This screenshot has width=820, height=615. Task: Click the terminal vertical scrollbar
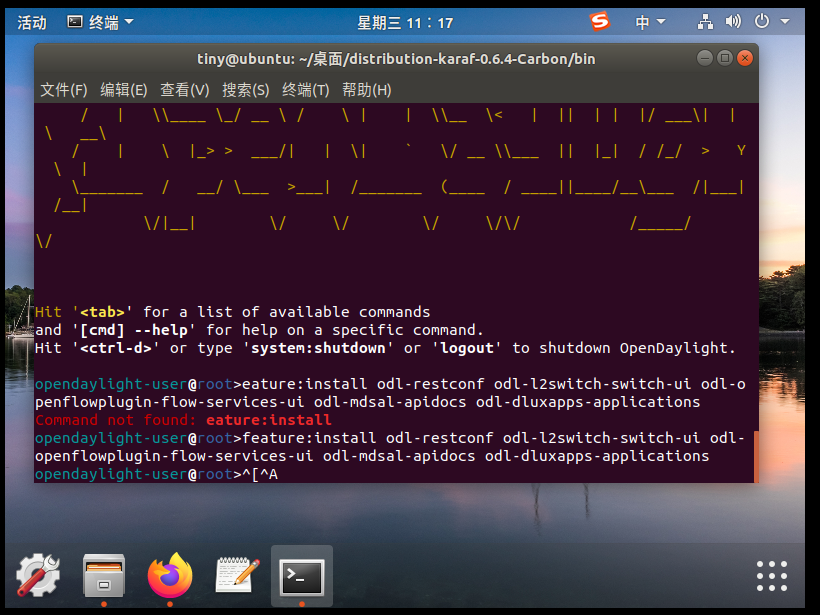pyautogui.click(x=756, y=456)
